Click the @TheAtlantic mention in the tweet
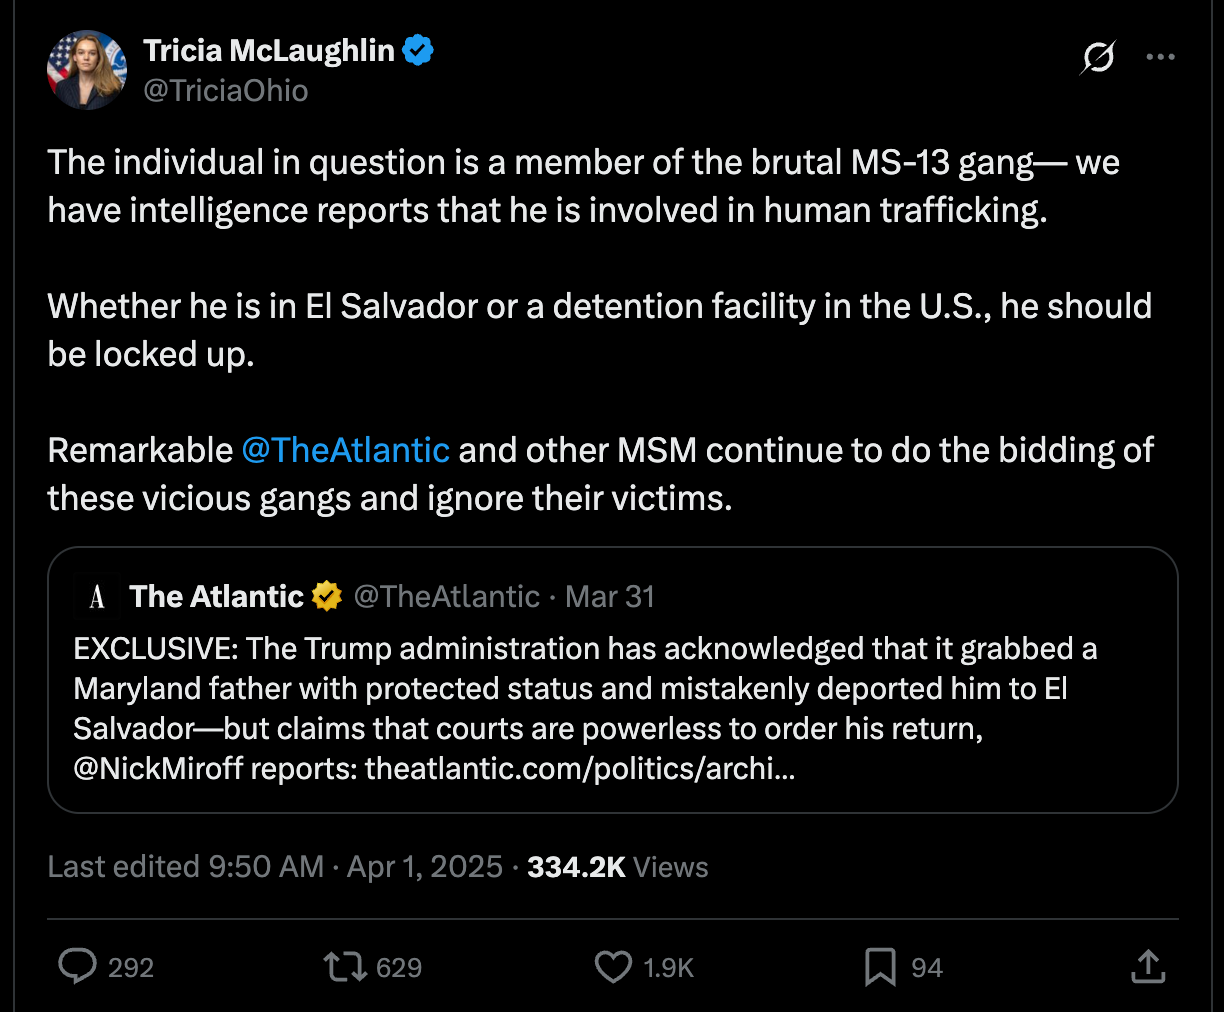1224x1012 pixels. click(346, 450)
